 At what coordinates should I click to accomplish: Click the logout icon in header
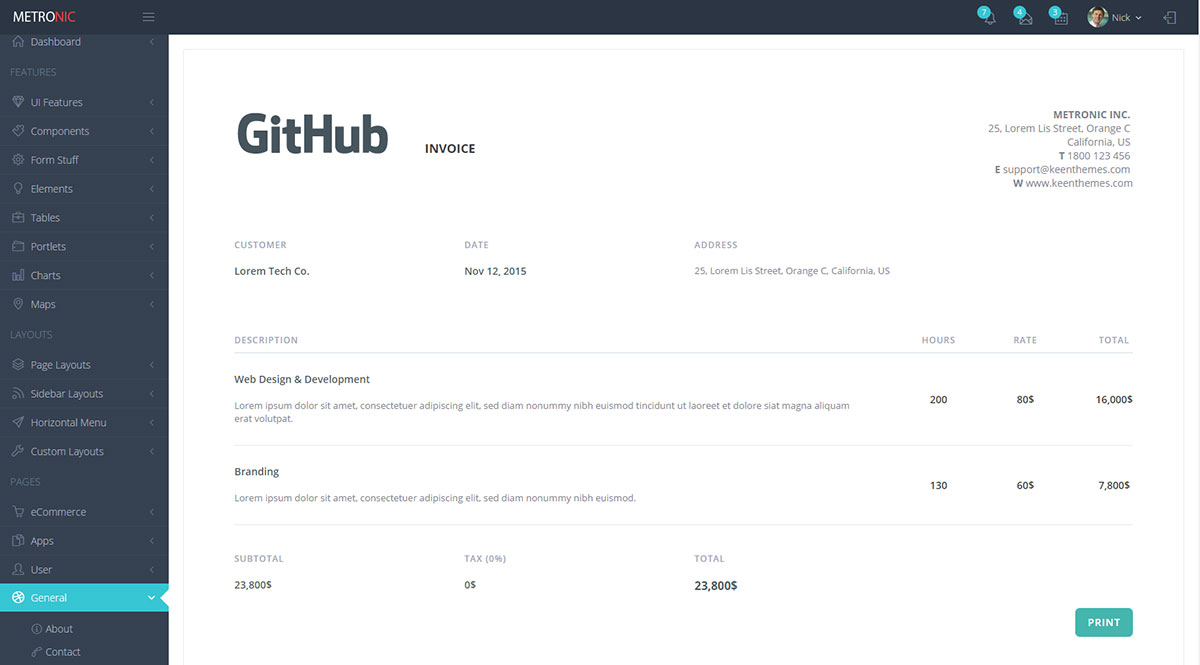pos(1170,17)
